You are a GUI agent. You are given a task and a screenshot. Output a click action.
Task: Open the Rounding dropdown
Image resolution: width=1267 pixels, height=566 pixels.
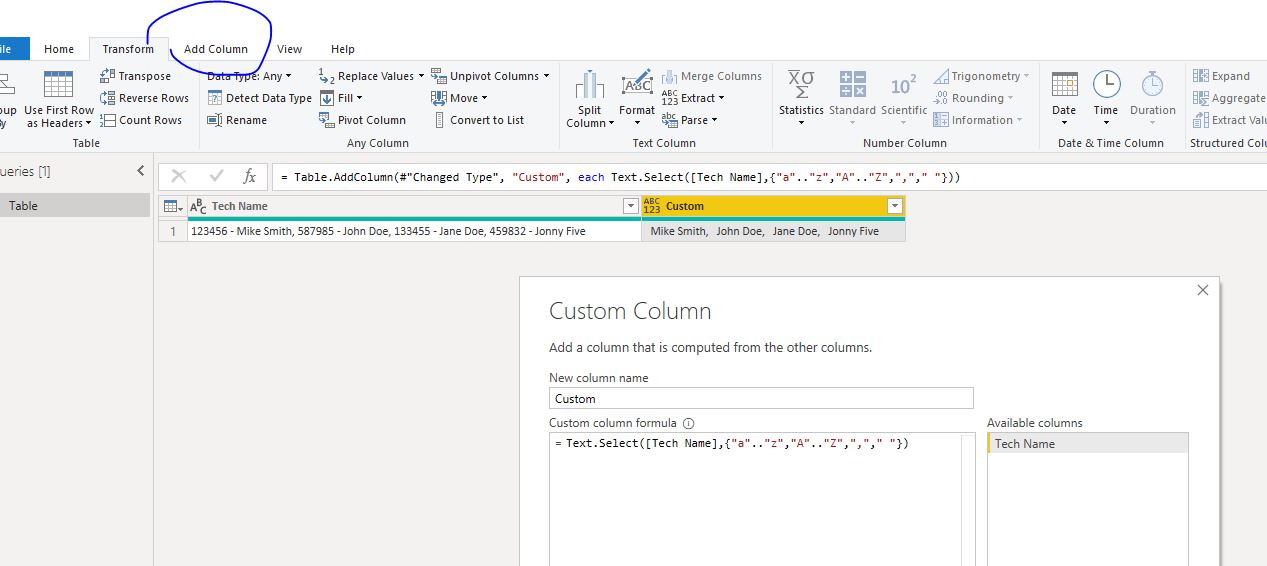pos(973,98)
